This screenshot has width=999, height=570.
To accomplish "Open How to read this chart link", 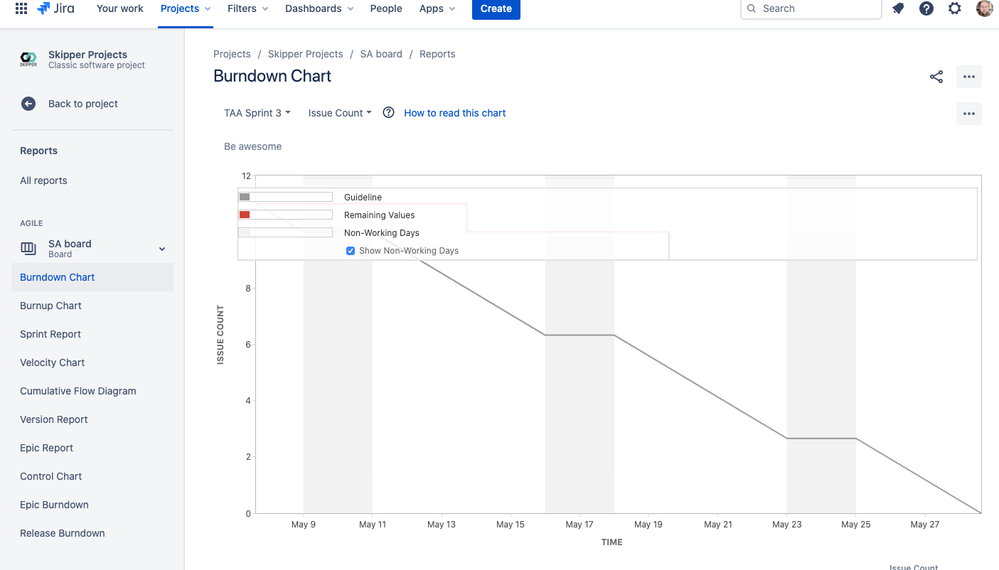I will 455,113.
